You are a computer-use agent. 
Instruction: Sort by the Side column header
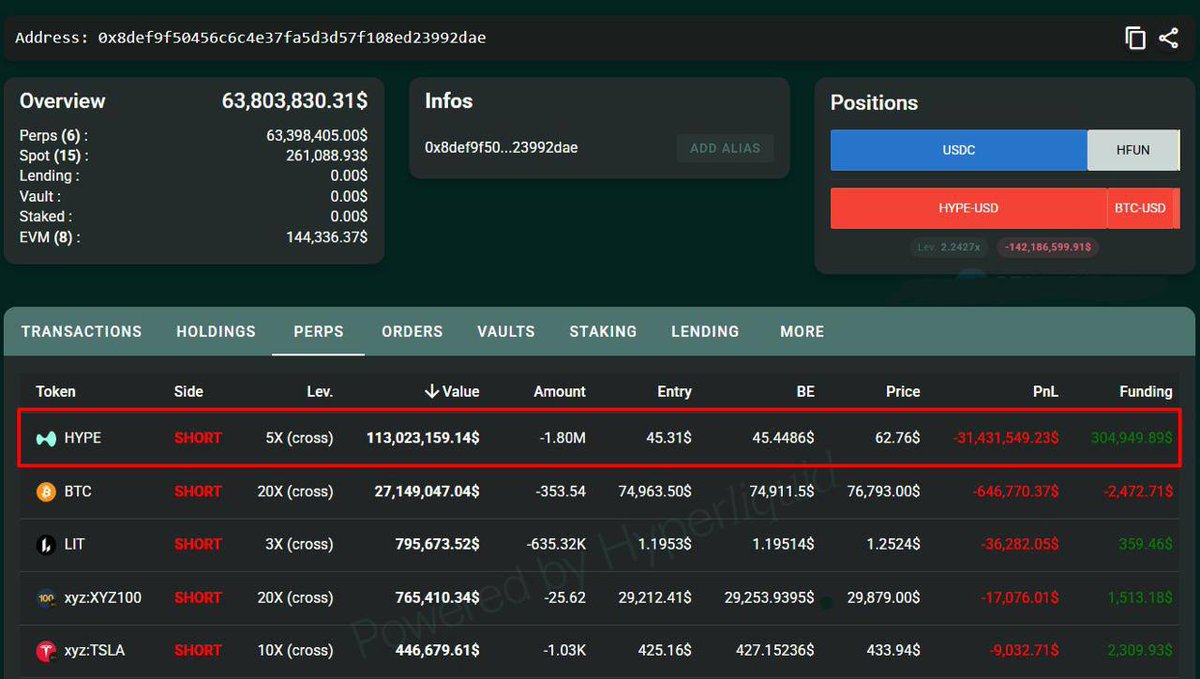188,391
